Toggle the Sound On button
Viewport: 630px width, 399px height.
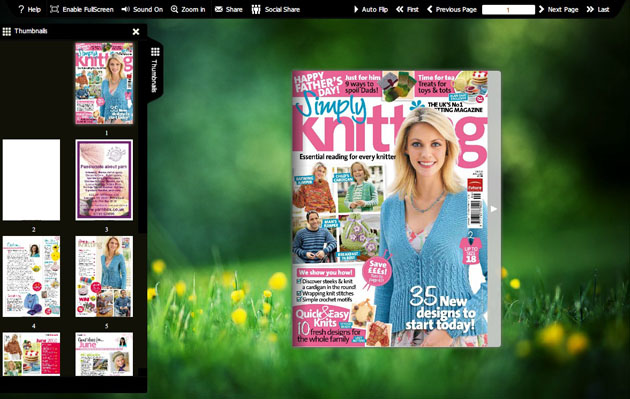[x=142, y=9]
